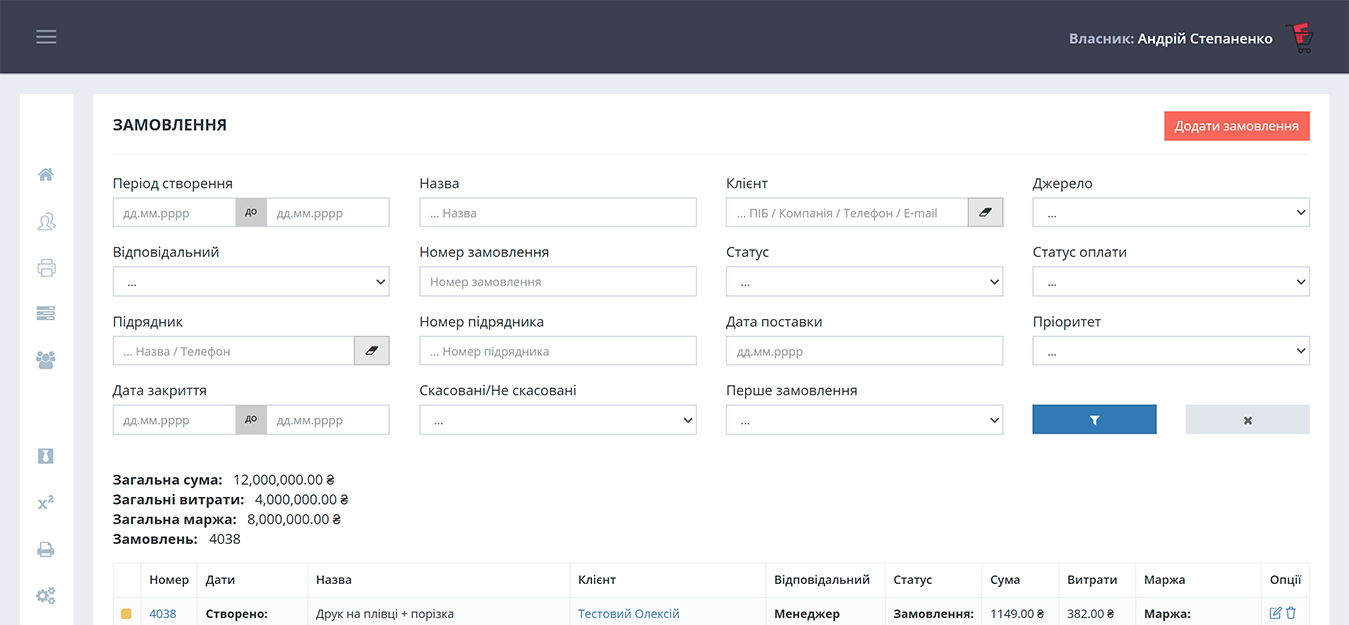Click the Номер замовлення input field
Viewport: 1349px width, 625px height.
click(x=557, y=282)
